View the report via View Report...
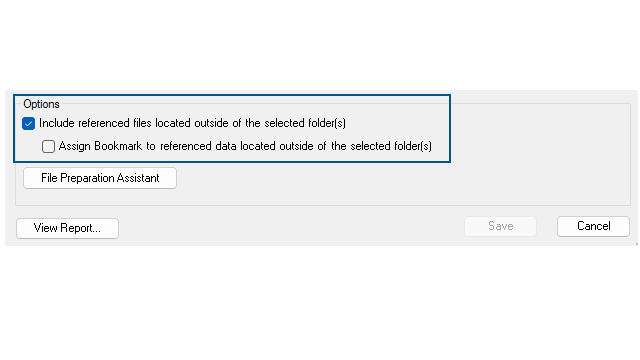Image resolution: width=640 pixels, height=360 pixels. (67, 228)
